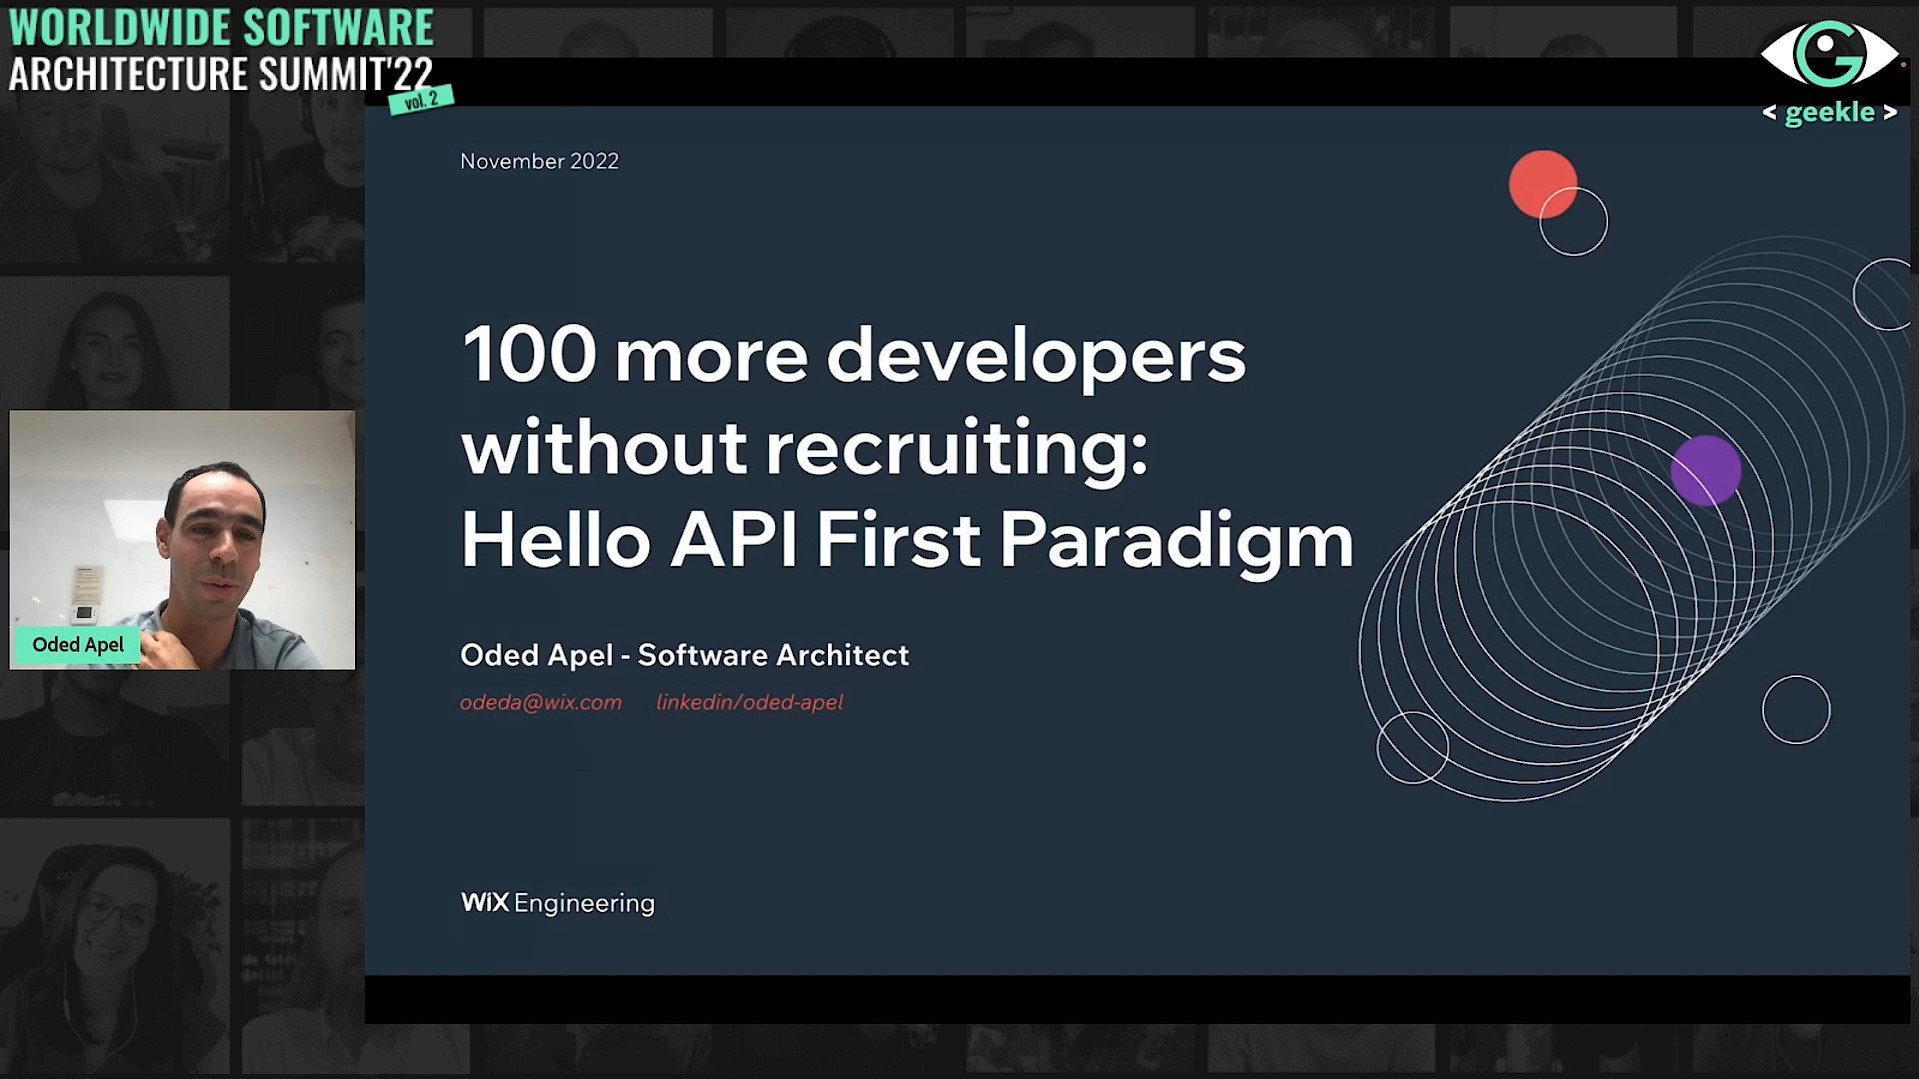The image size is (1919, 1079).
Task: Click the 'Hello API First Paradigm' line
Action: [x=907, y=541]
